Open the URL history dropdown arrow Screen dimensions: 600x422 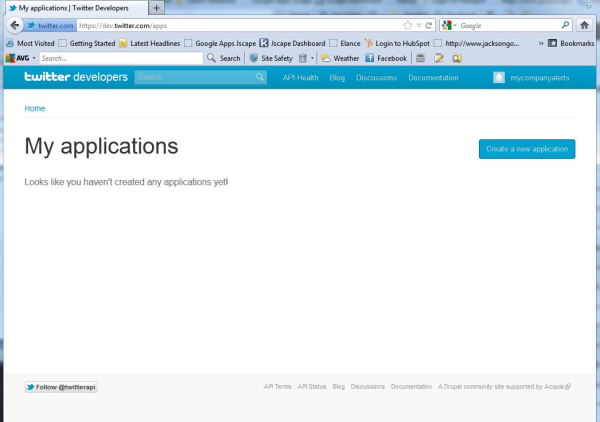[418, 25]
